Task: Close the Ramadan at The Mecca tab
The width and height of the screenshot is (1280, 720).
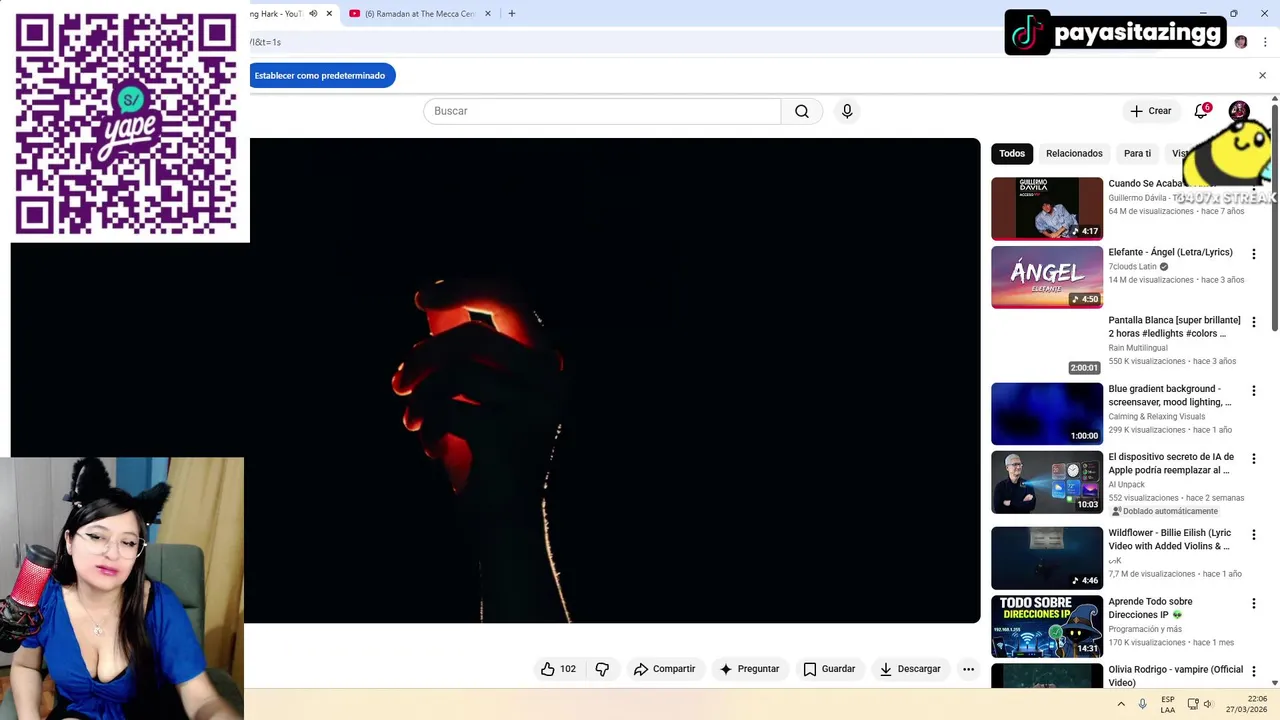Action: (488, 14)
